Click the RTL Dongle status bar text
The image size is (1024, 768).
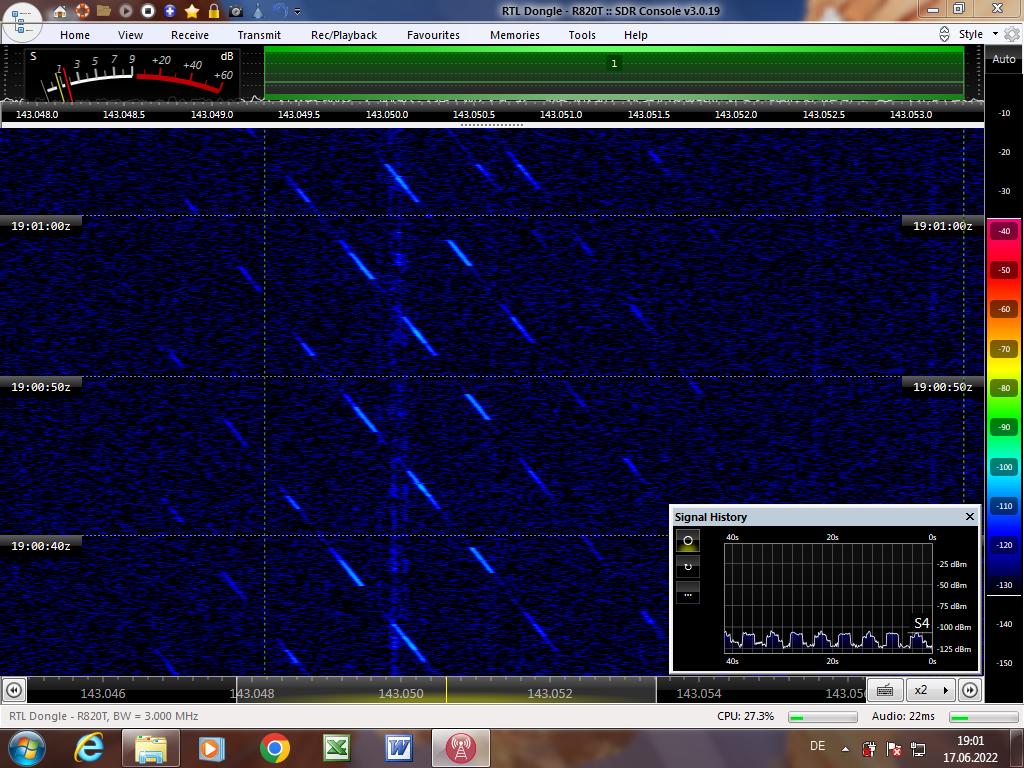click(x=103, y=716)
